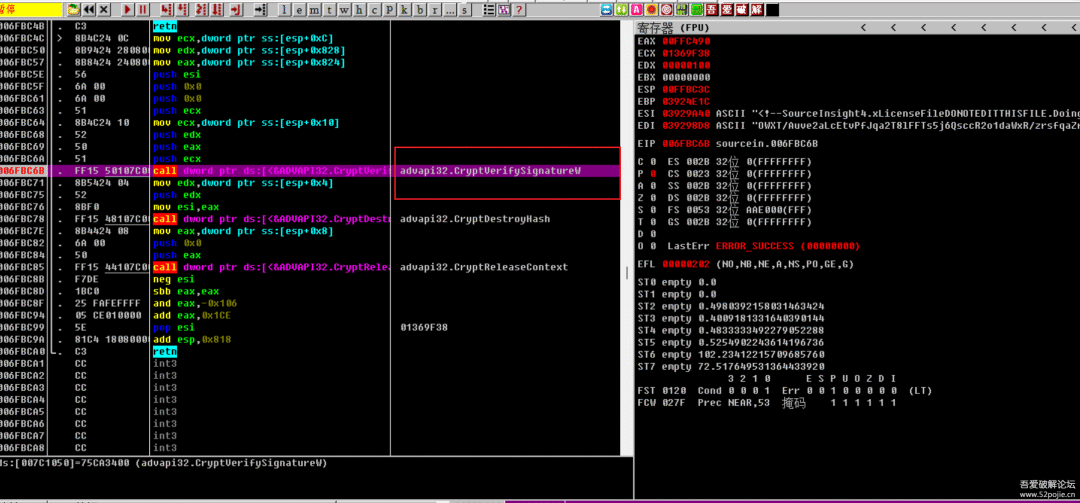Click the registers (FPU) panel header
1080x503 pixels.
[x=680, y=27]
